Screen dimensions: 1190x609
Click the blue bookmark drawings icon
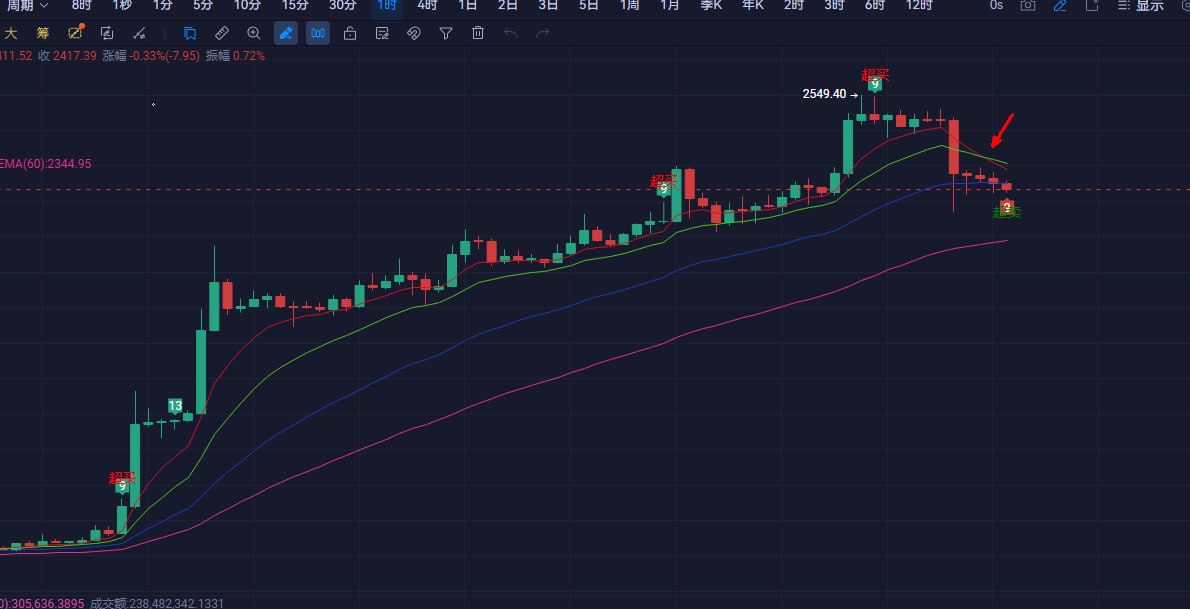pyautogui.click(x=190, y=33)
